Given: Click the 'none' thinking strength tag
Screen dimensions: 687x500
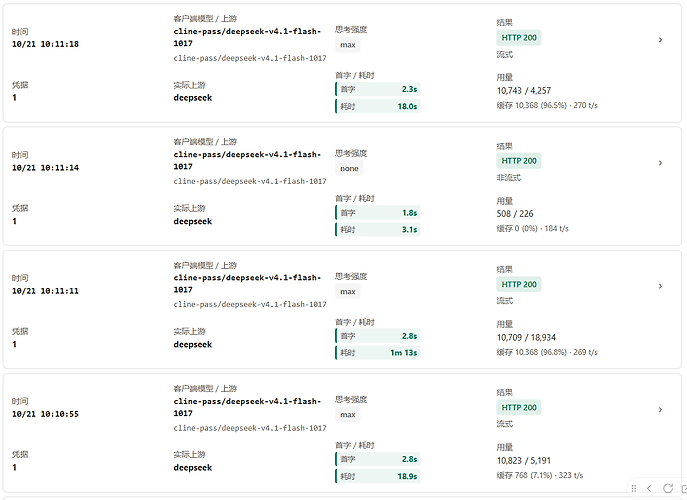Looking at the screenshot, I should (x=349, y=168).
